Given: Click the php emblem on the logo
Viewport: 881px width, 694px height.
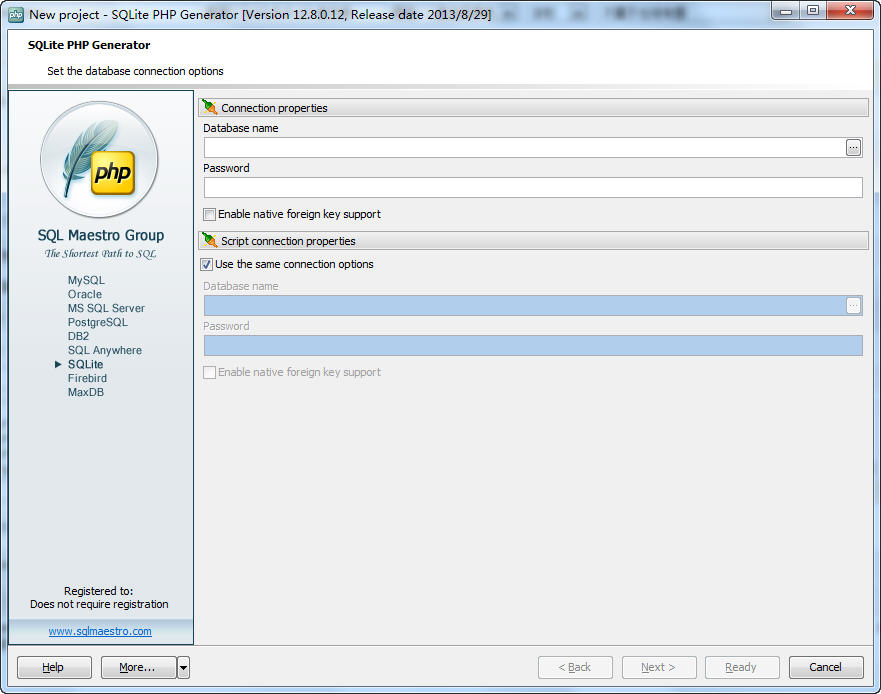Looking at the screenshot, I should (113, 173).
